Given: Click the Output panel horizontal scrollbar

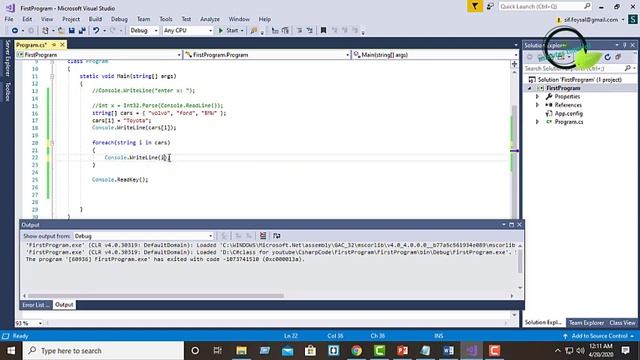Looking at the screenshot, I should click(156, 296).
